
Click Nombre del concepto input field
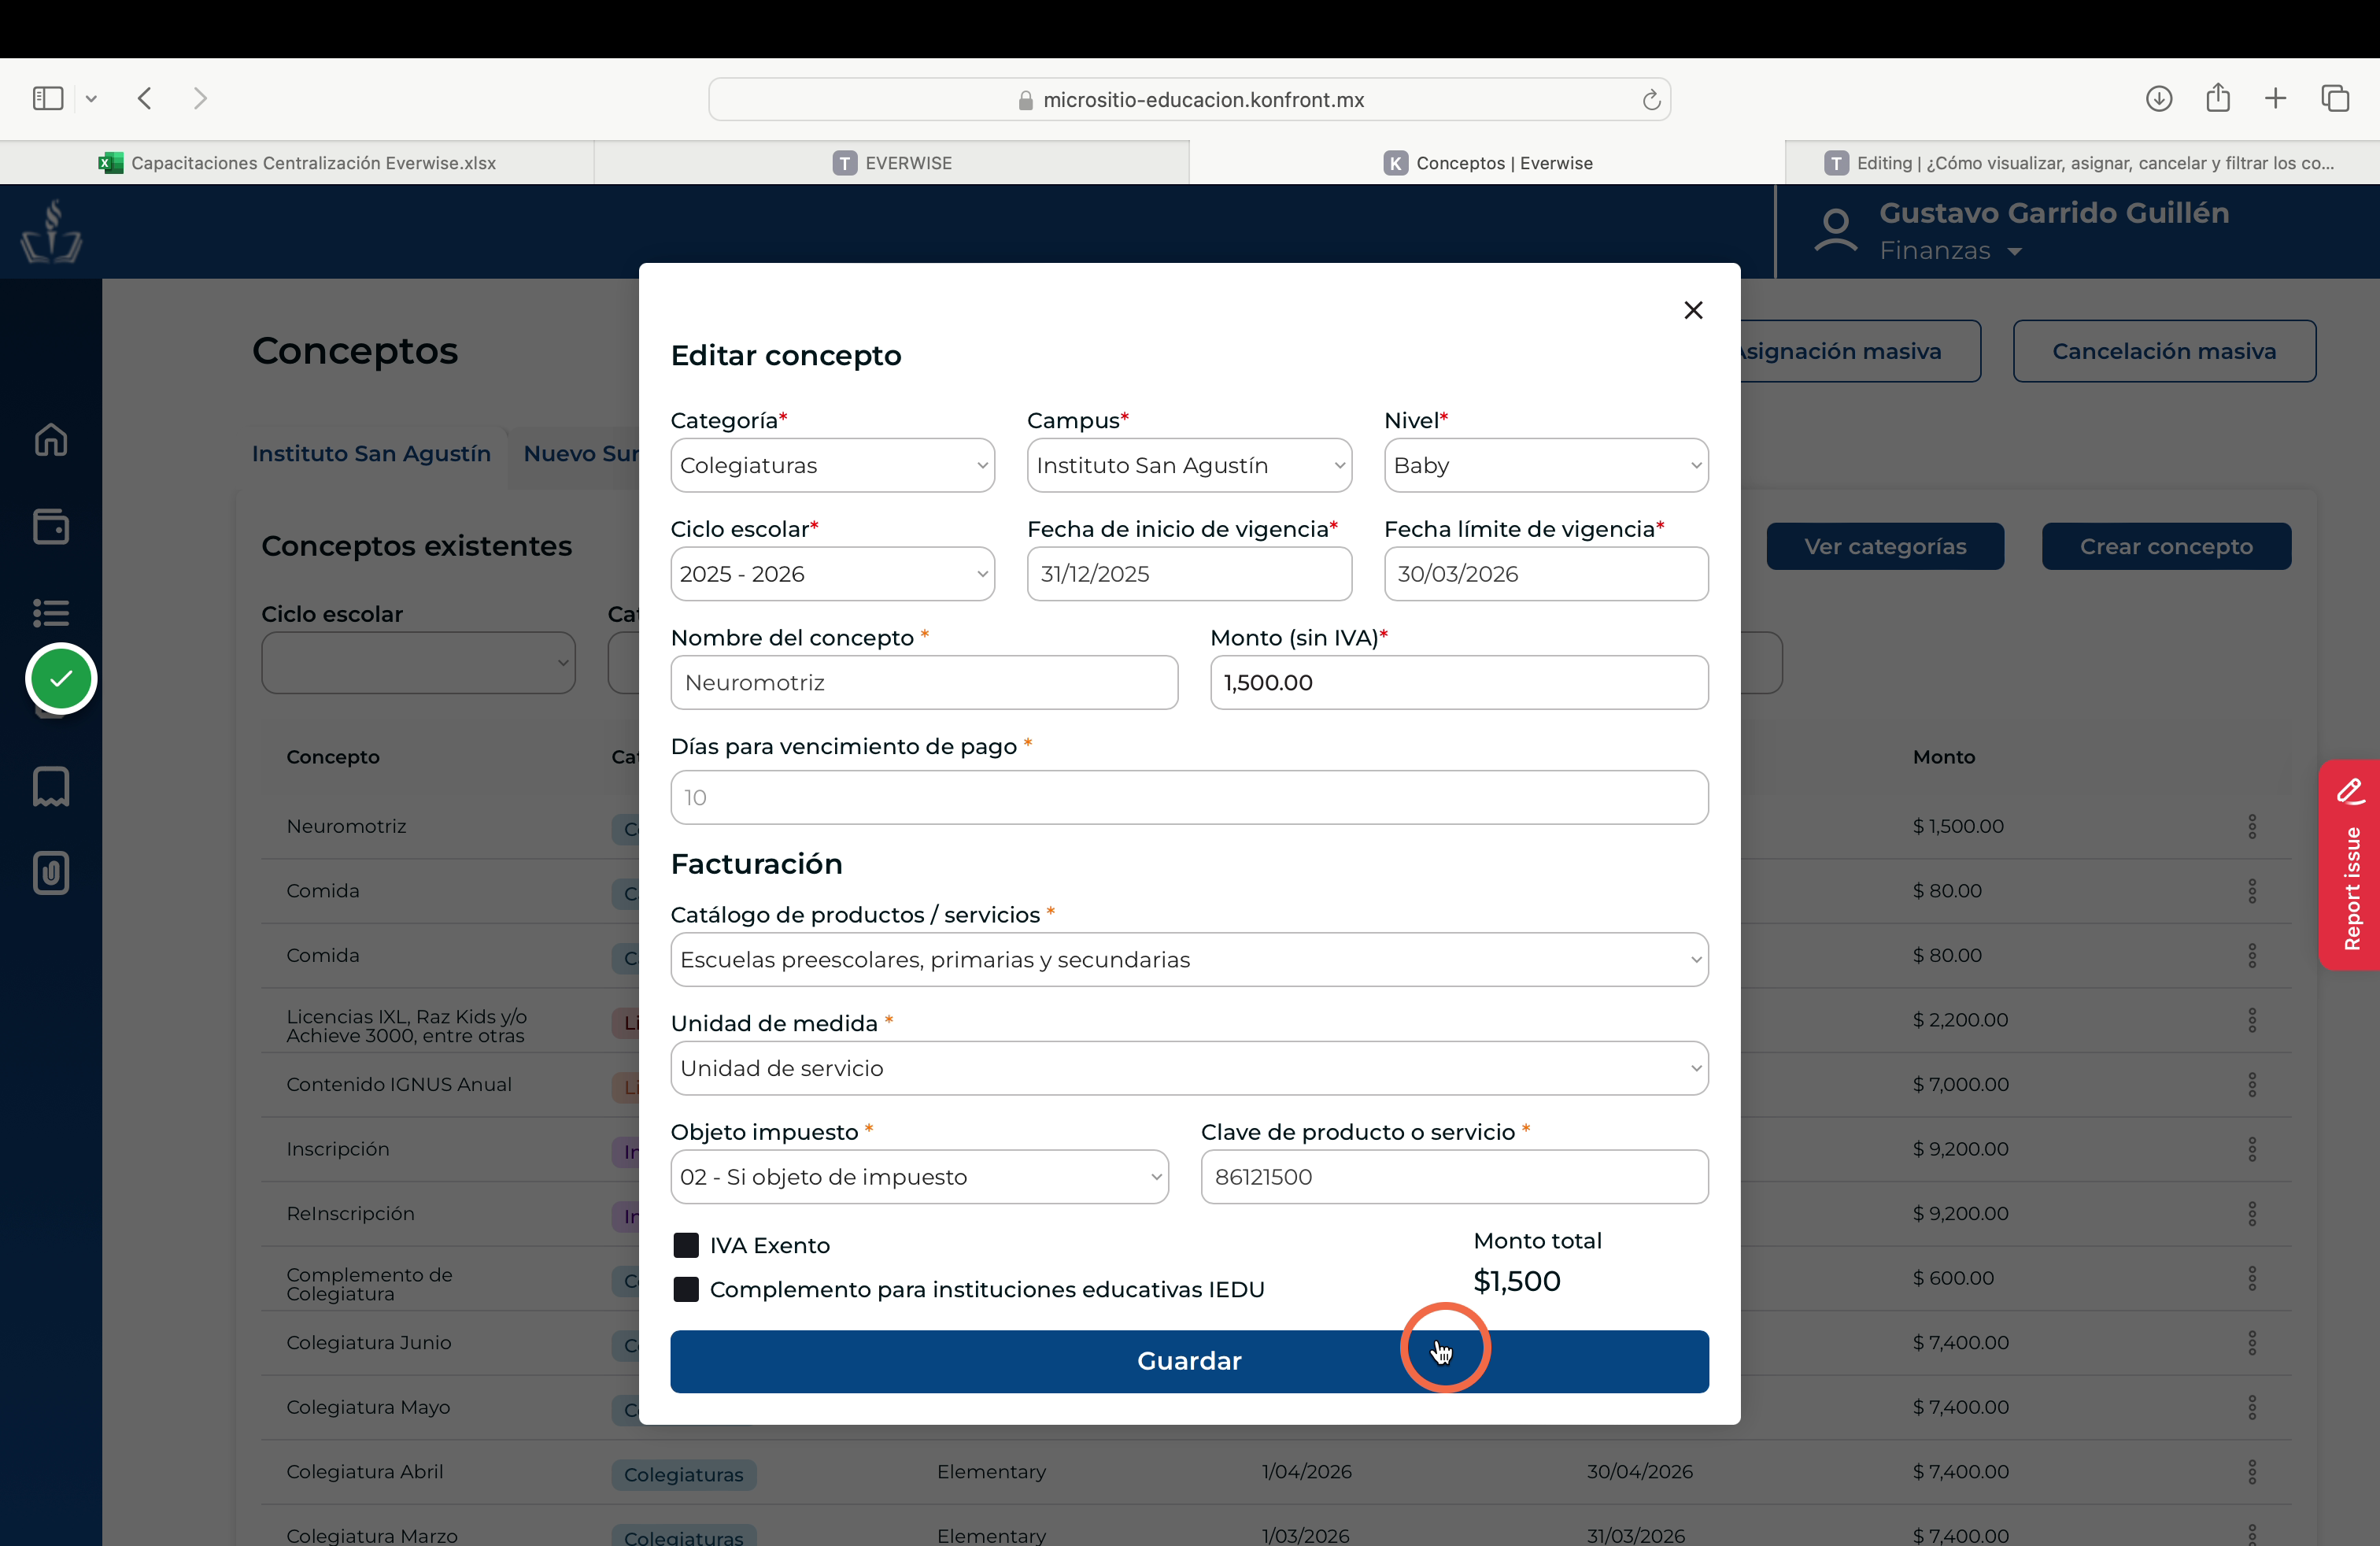click(924, 682)
